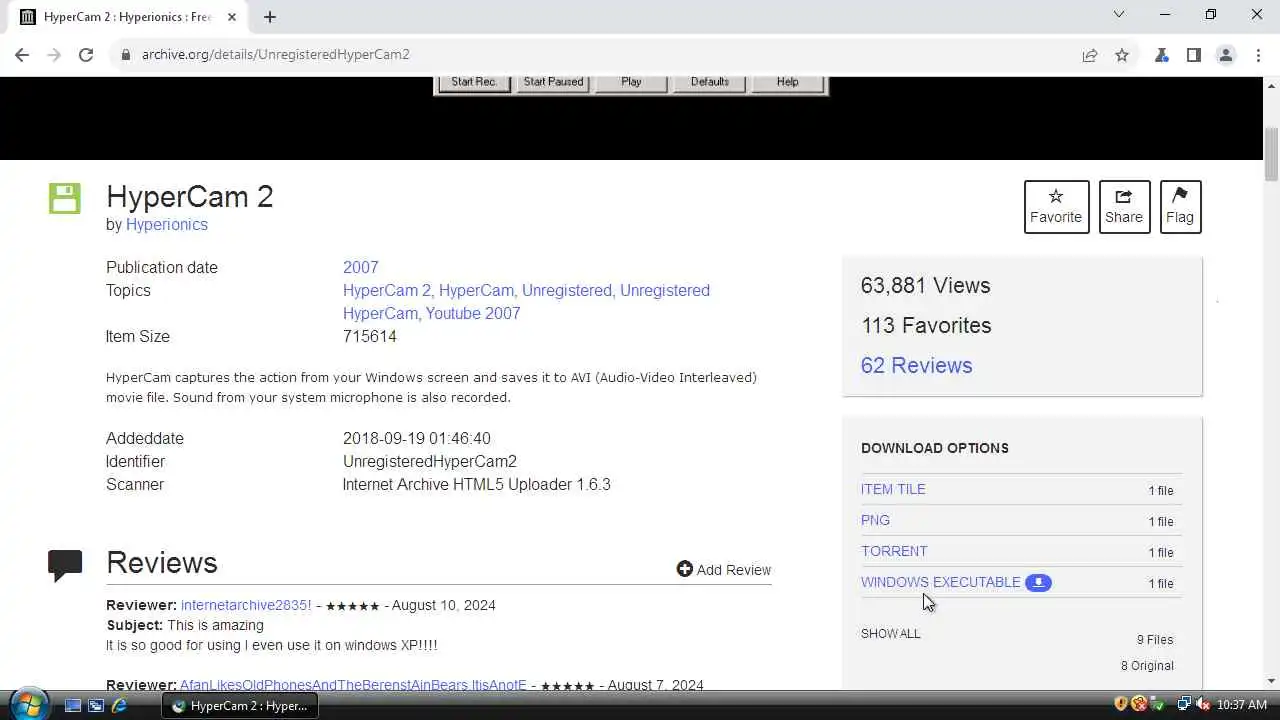Launch Internet Explorer from quick launch
The image size is (1280, 720).
tap(119, 705)
